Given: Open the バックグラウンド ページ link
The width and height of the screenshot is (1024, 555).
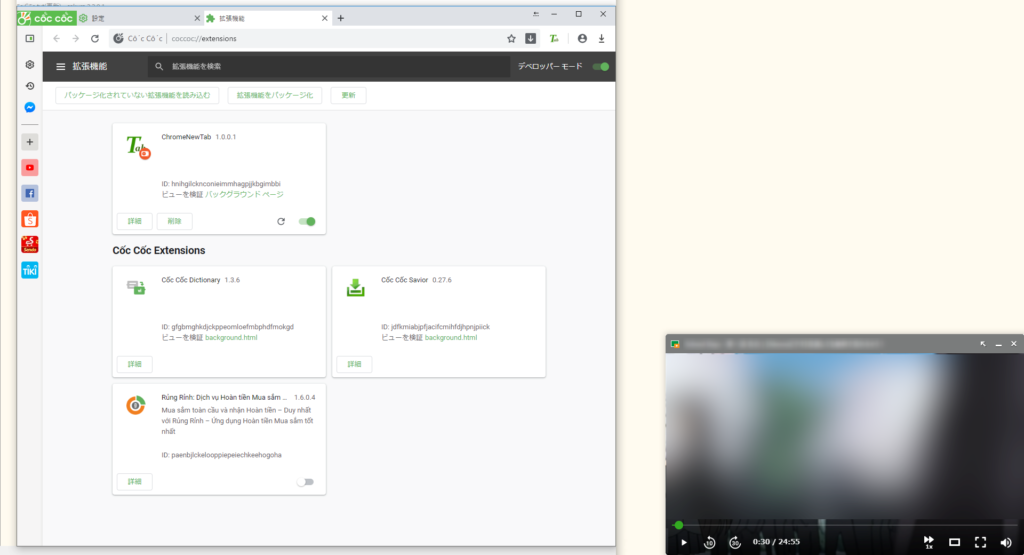Looking at the screenshot, I should pyautogui.click(x=244, y=195).
